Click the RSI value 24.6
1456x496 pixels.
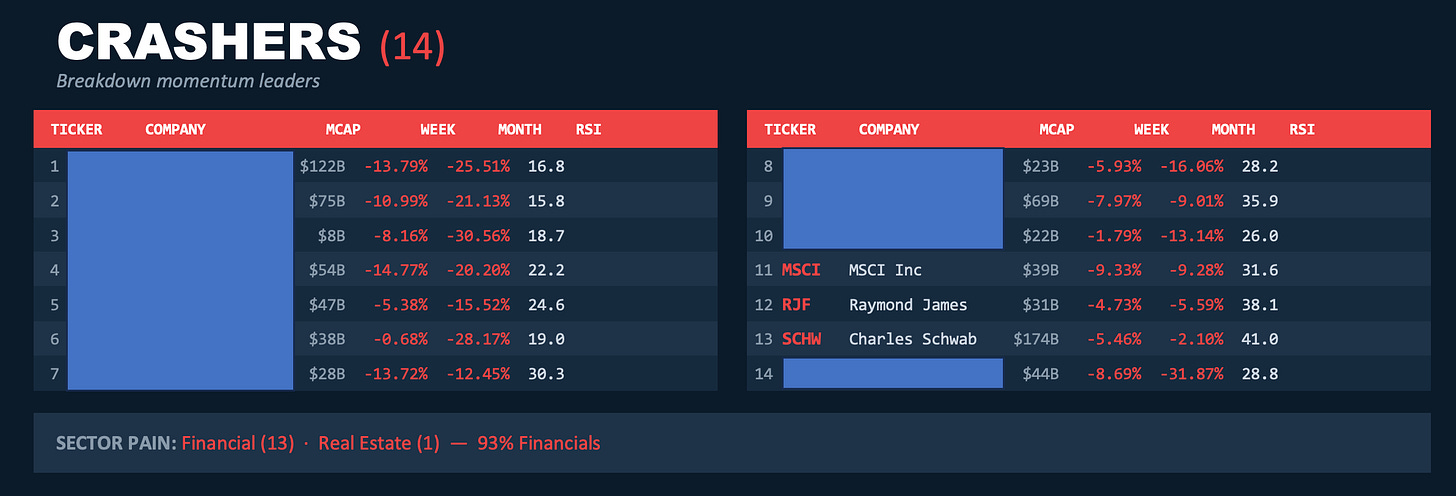point(546,304)
